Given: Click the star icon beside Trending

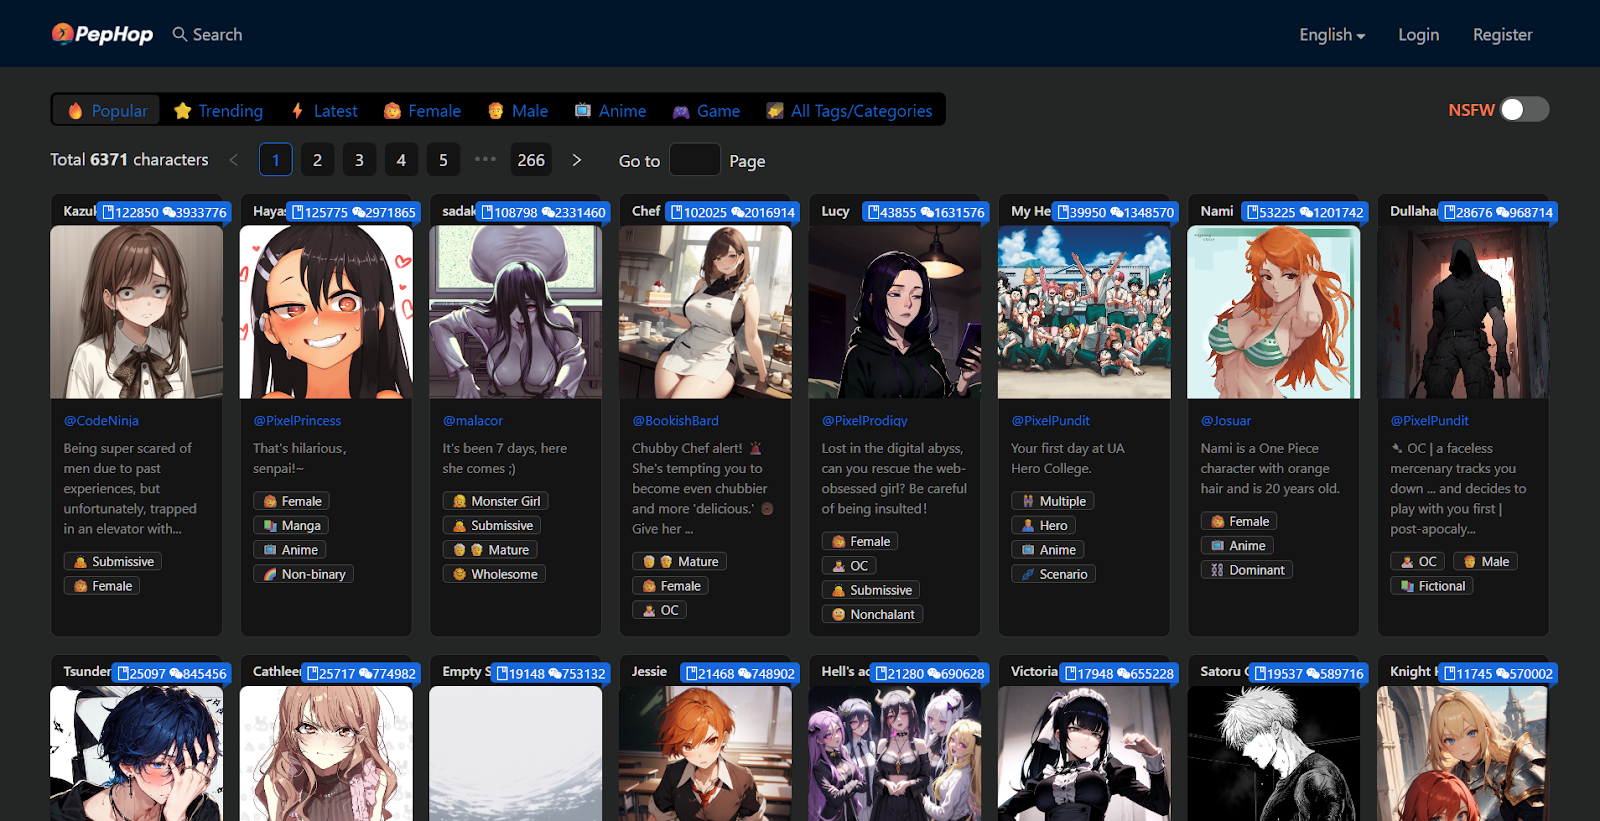Looking at the screenshot, I should pos(182,111).
